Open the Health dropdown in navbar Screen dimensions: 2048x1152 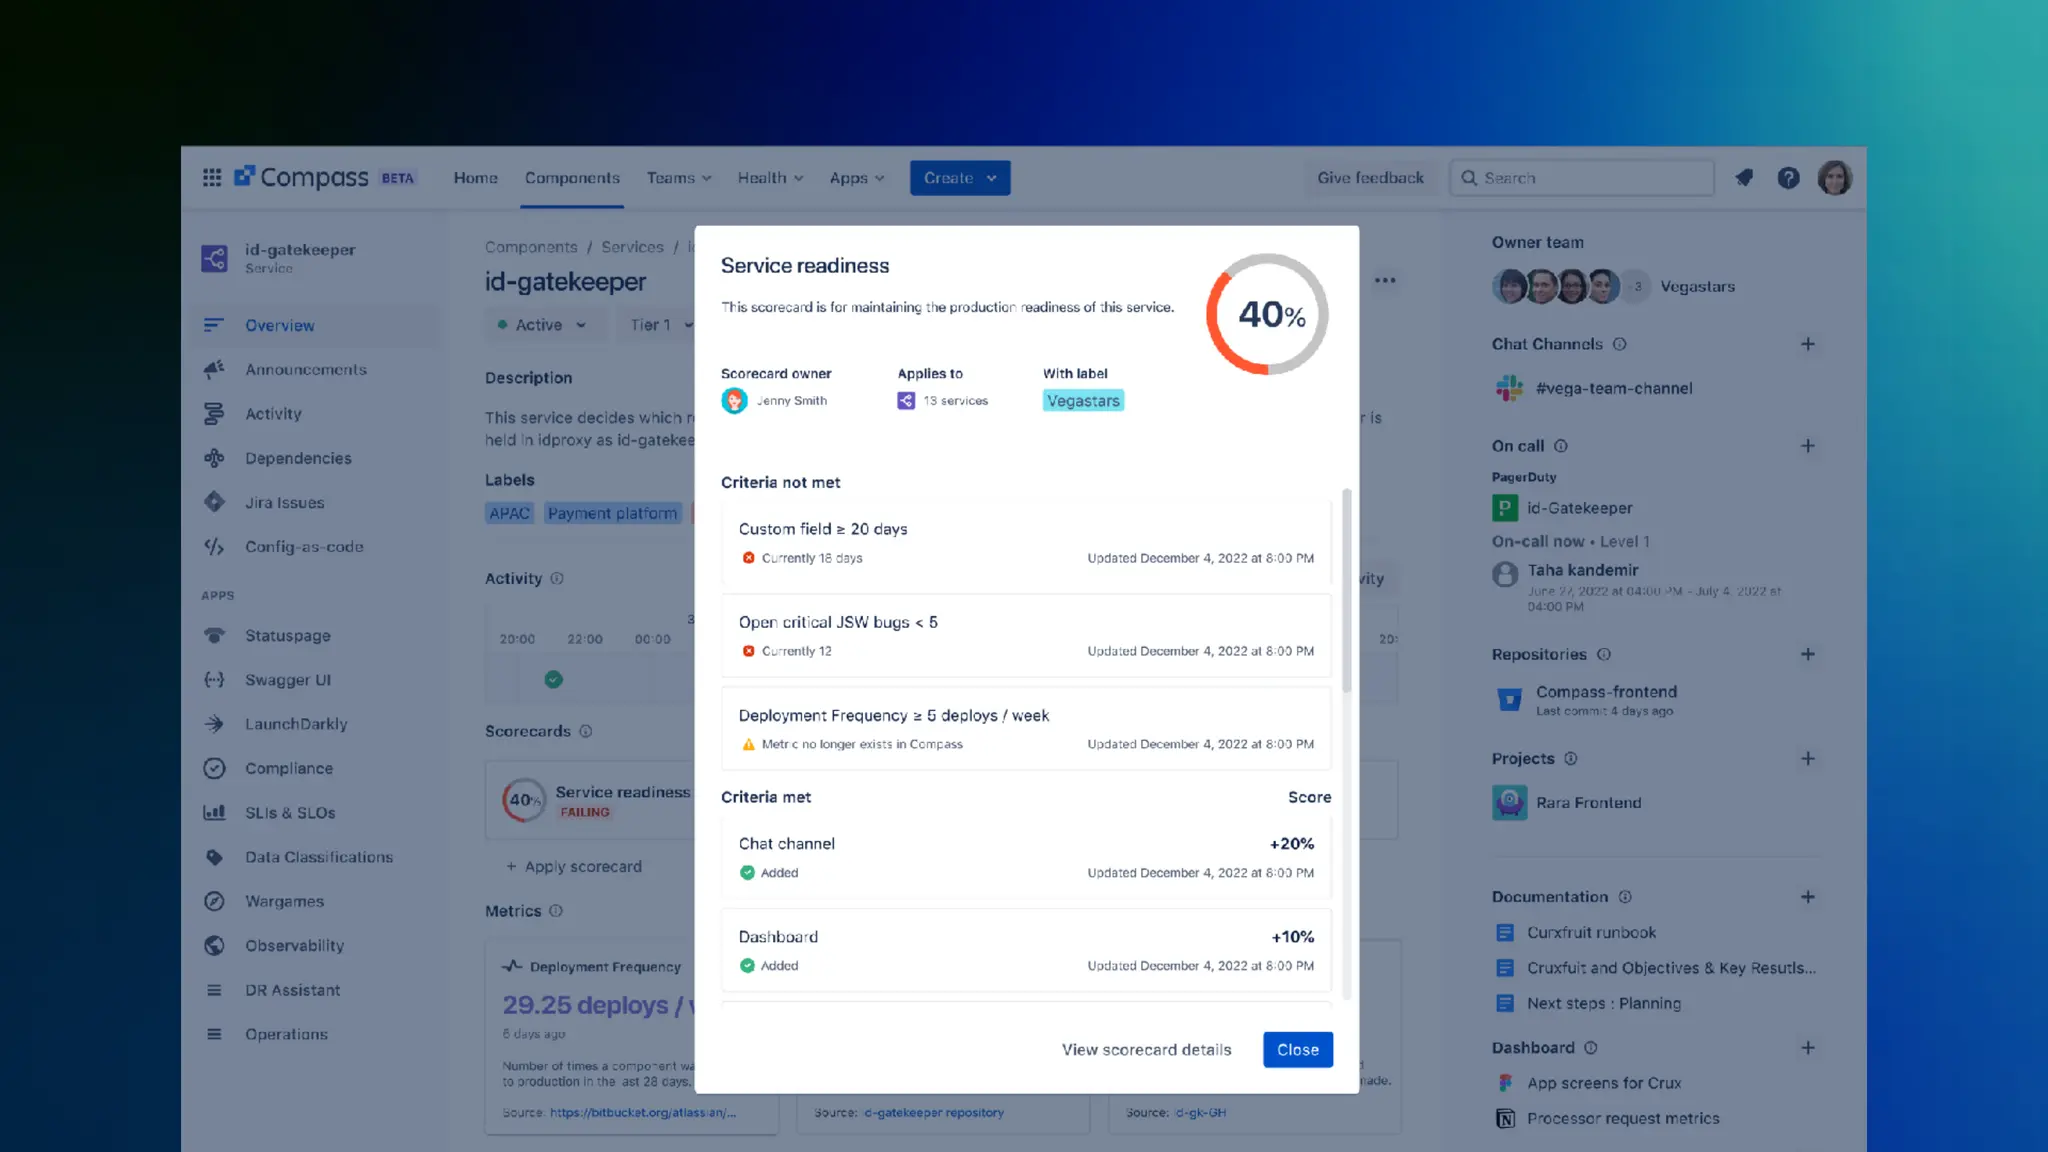[770, 178]
